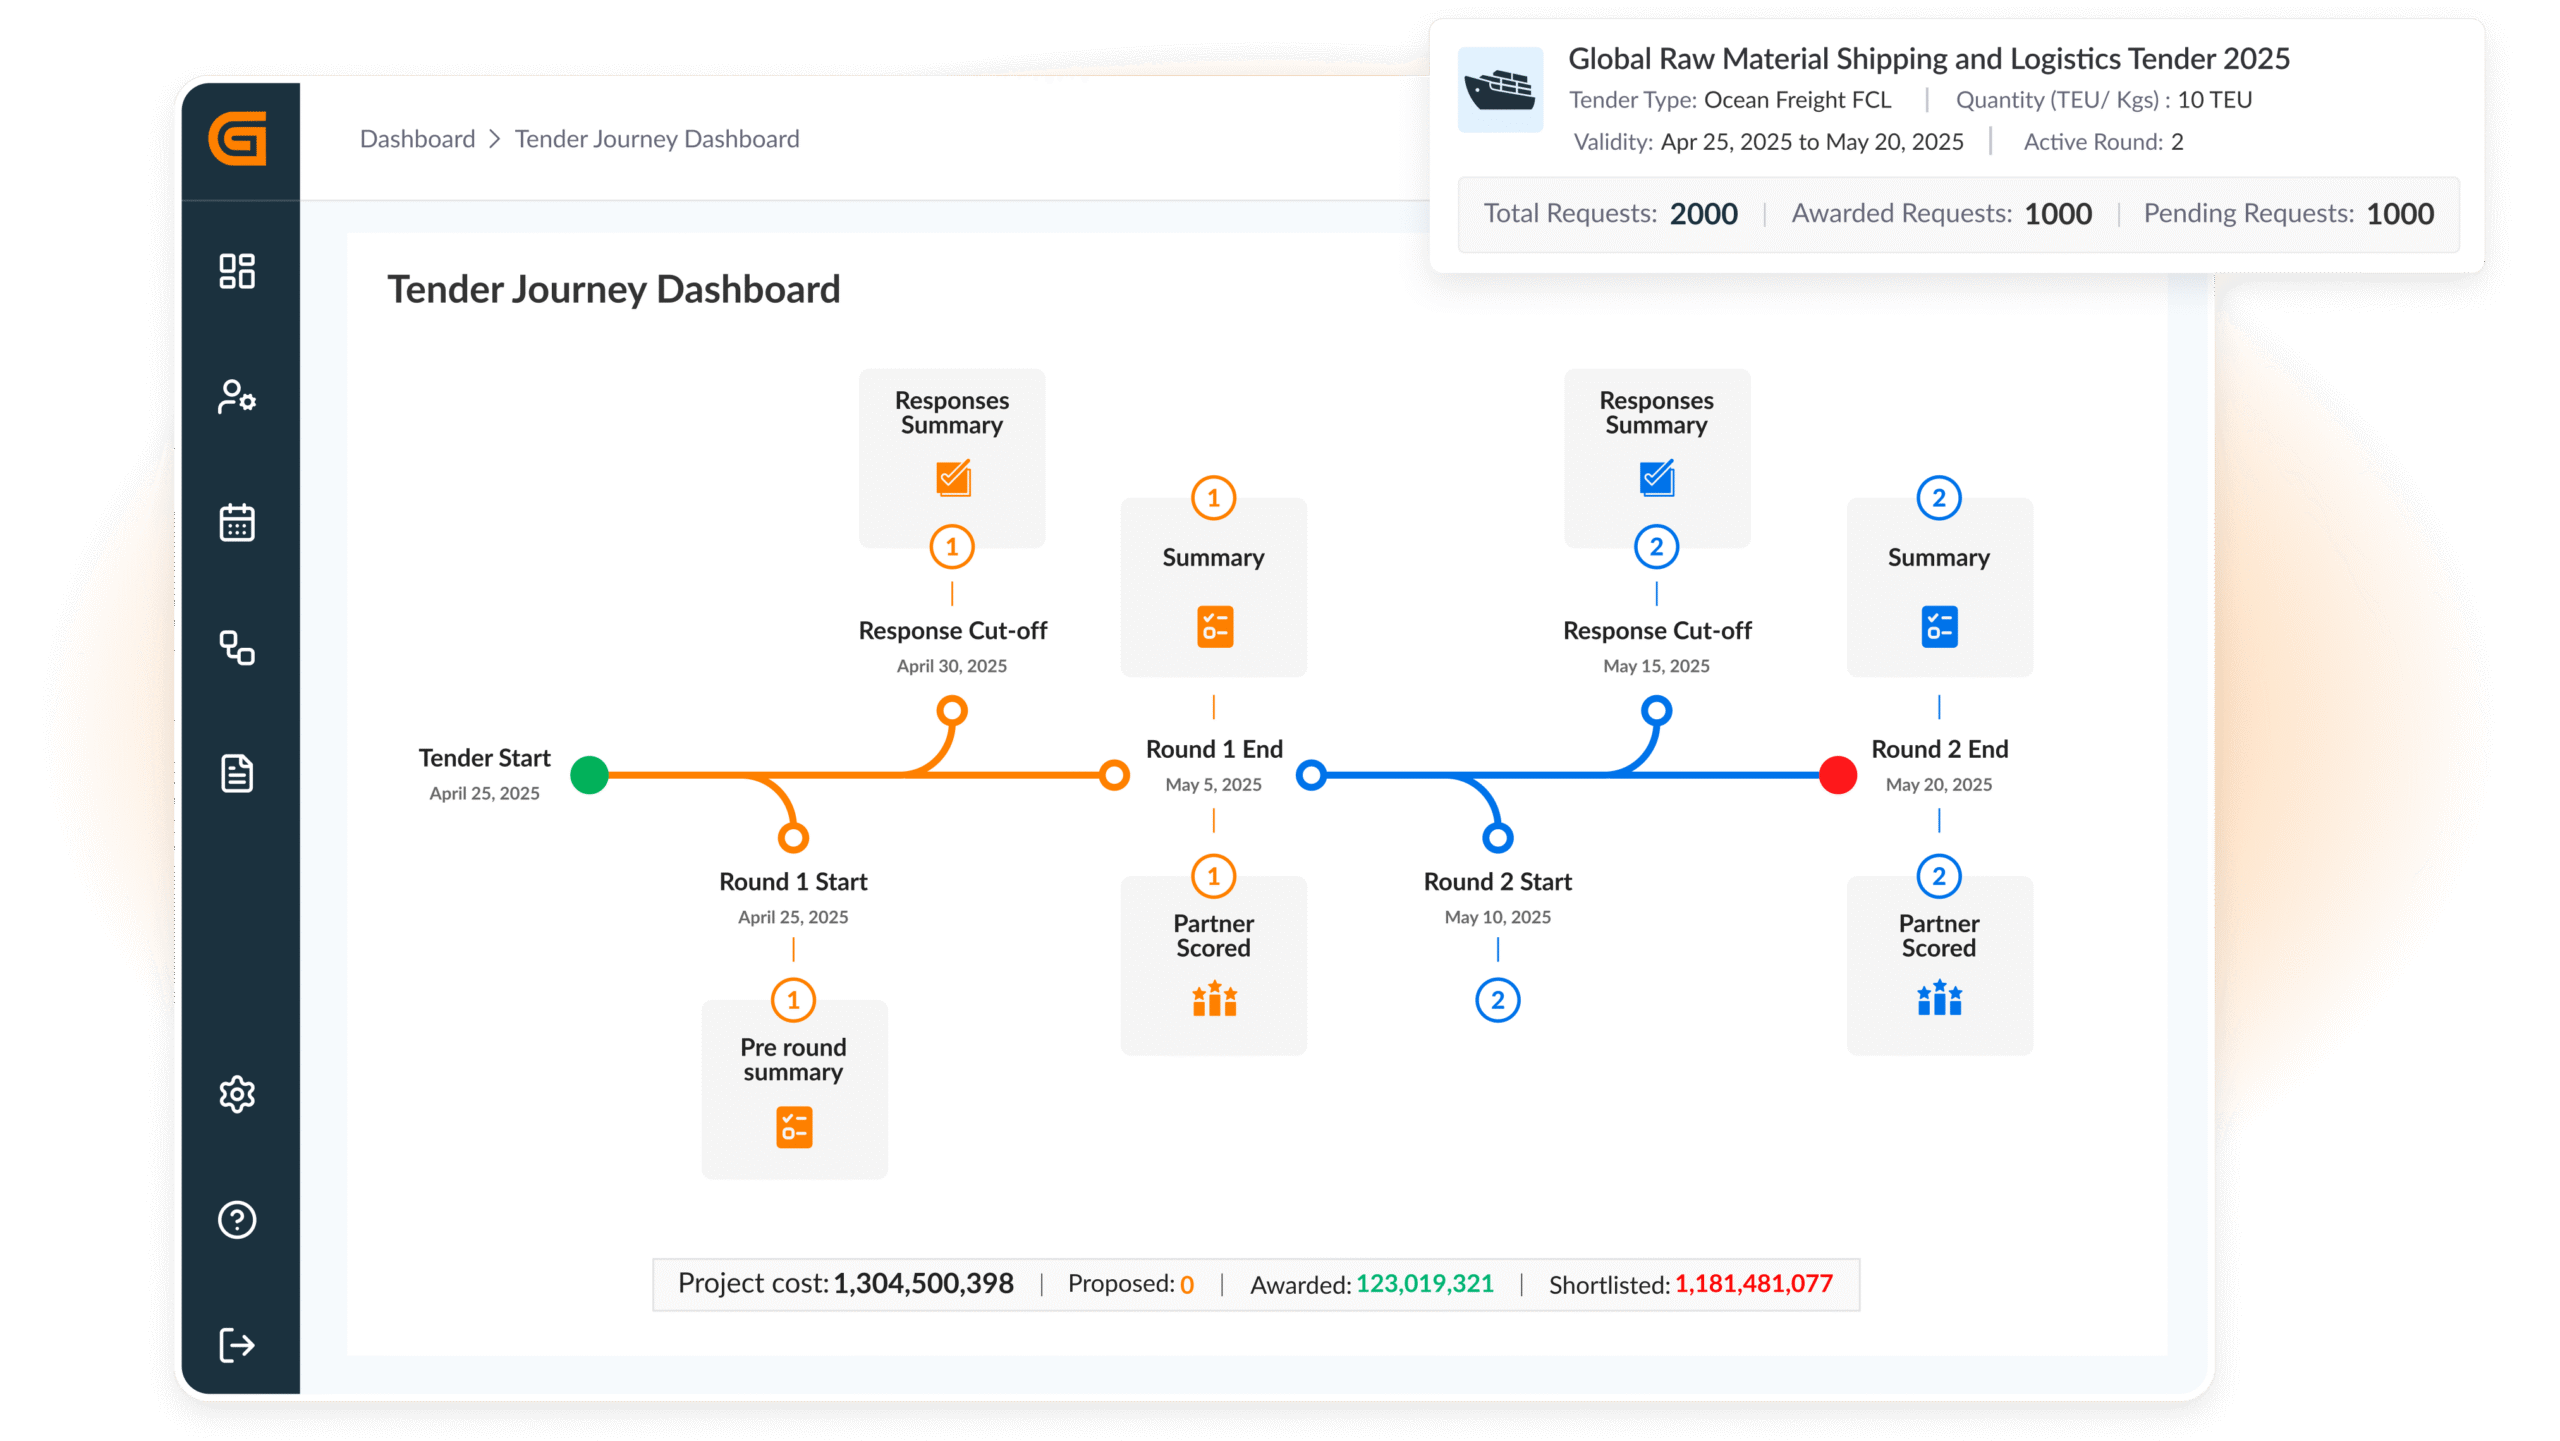Screen dimensions: 2560x1441
Task: Open user settings icon in sidebar
Action: point(237,397)
